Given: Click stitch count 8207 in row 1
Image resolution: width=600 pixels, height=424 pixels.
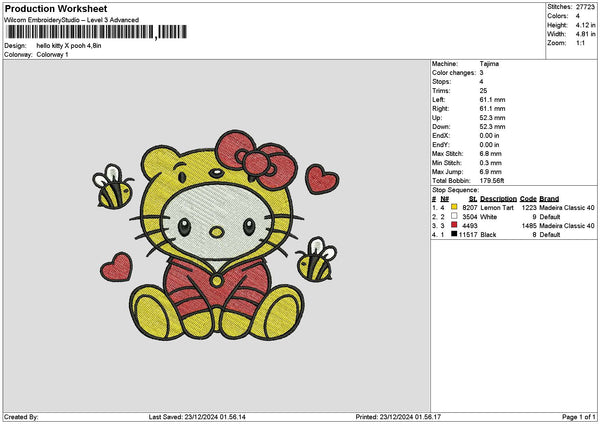Looking at the screenshot, I should click(470, 208).
